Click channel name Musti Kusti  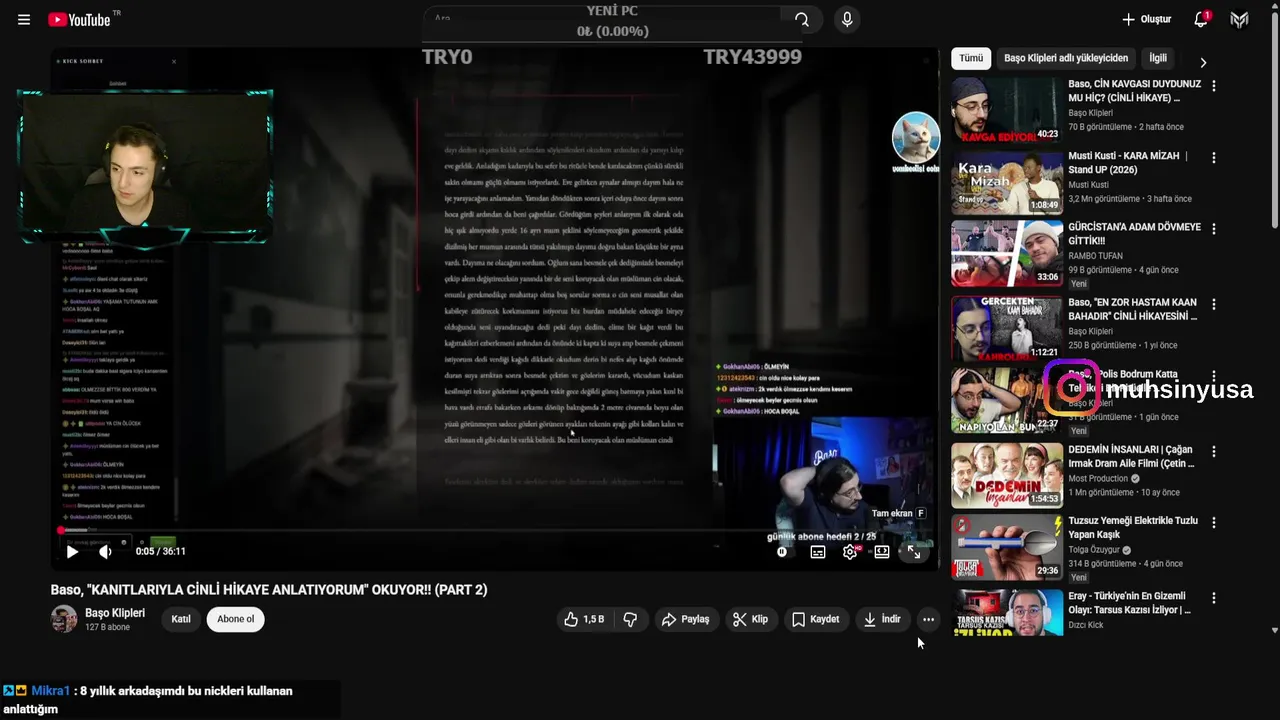1088,184
